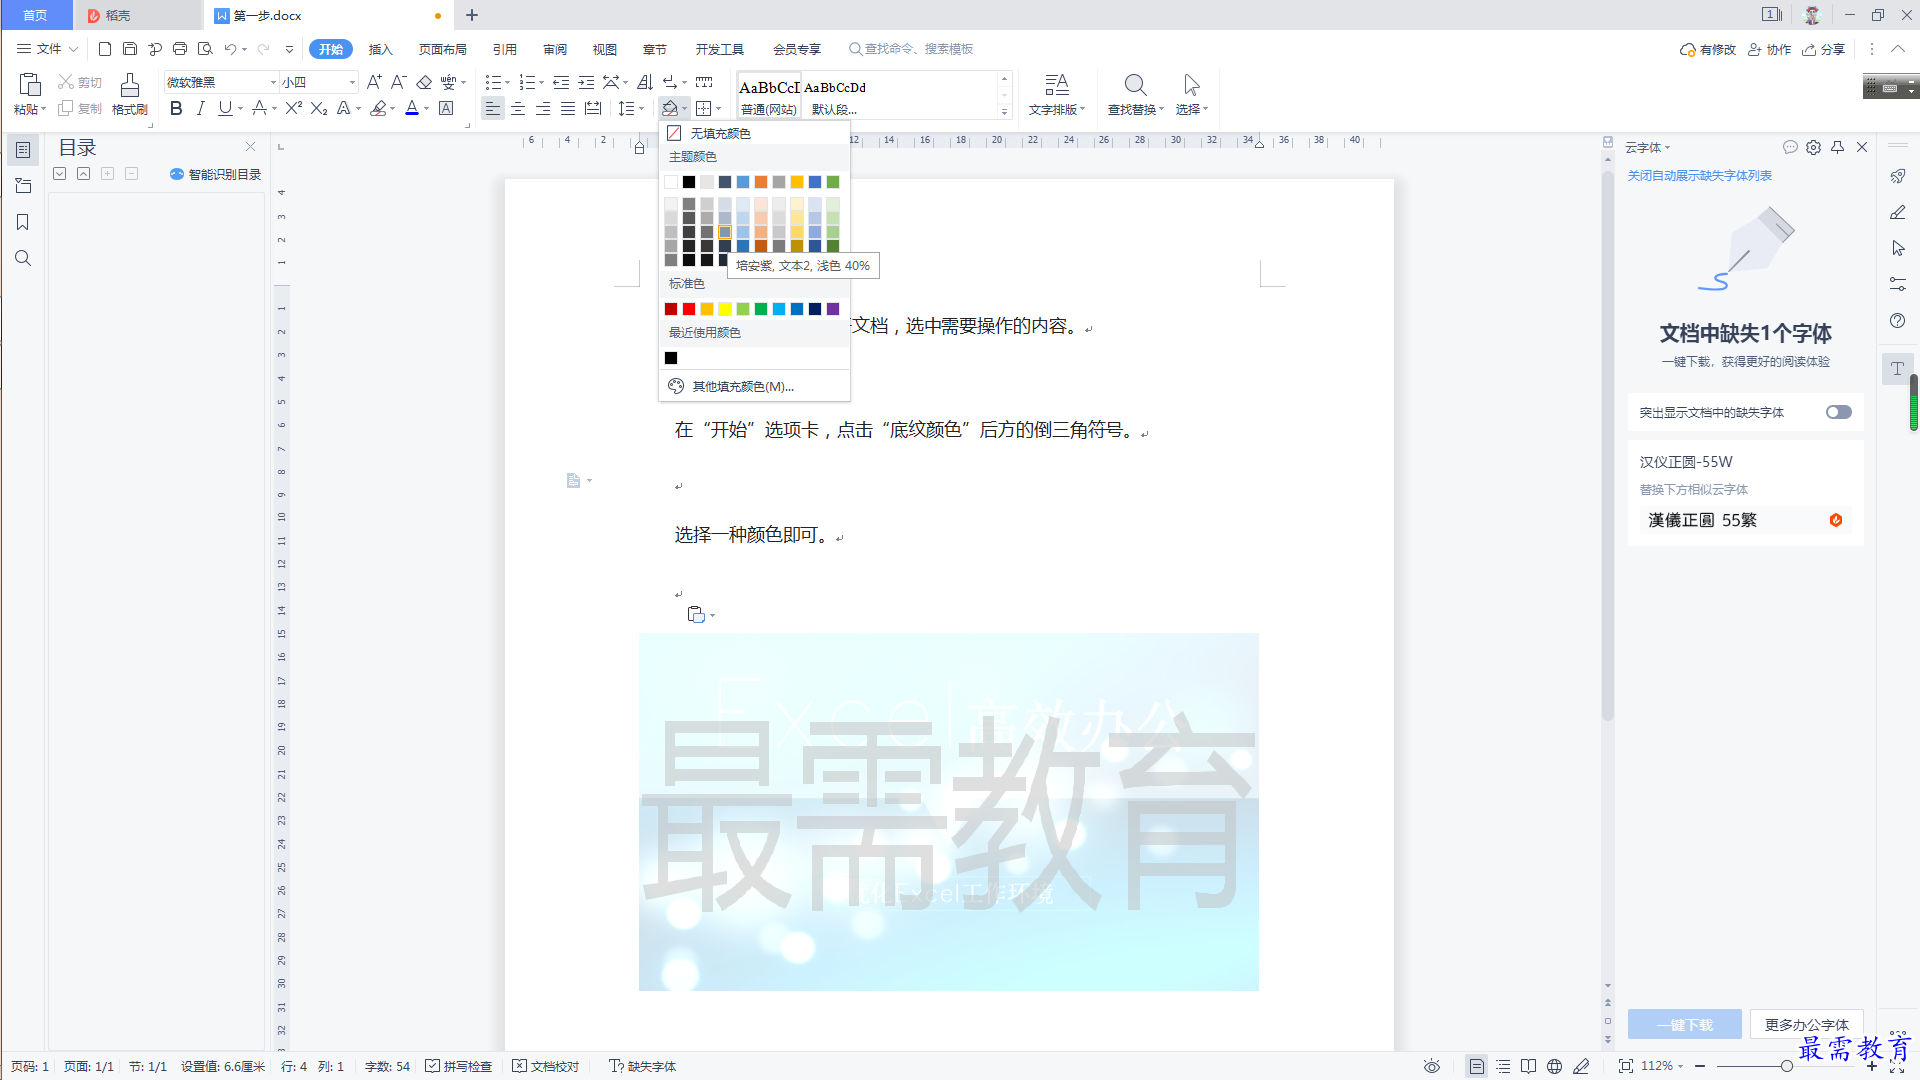This screenshot has height=1080, width=1920.
Task: Expand the underline style arrow
Action: point(240,109)
